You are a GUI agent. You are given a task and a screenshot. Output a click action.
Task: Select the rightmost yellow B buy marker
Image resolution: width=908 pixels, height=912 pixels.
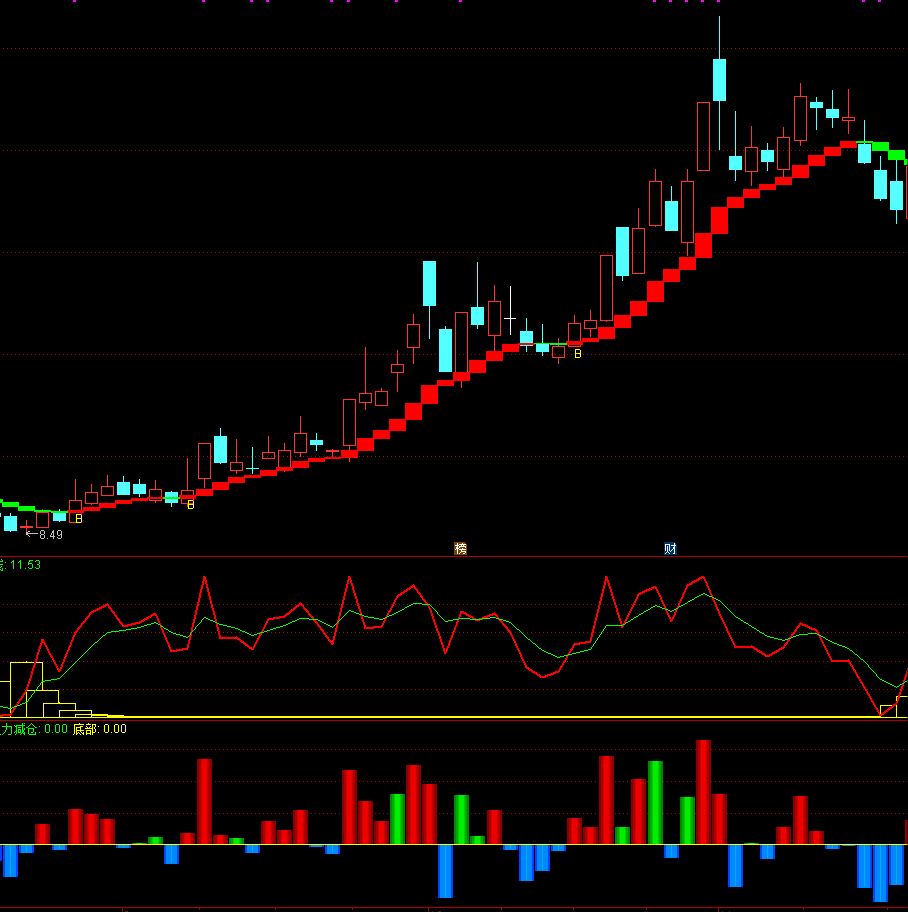click(577, 354)
